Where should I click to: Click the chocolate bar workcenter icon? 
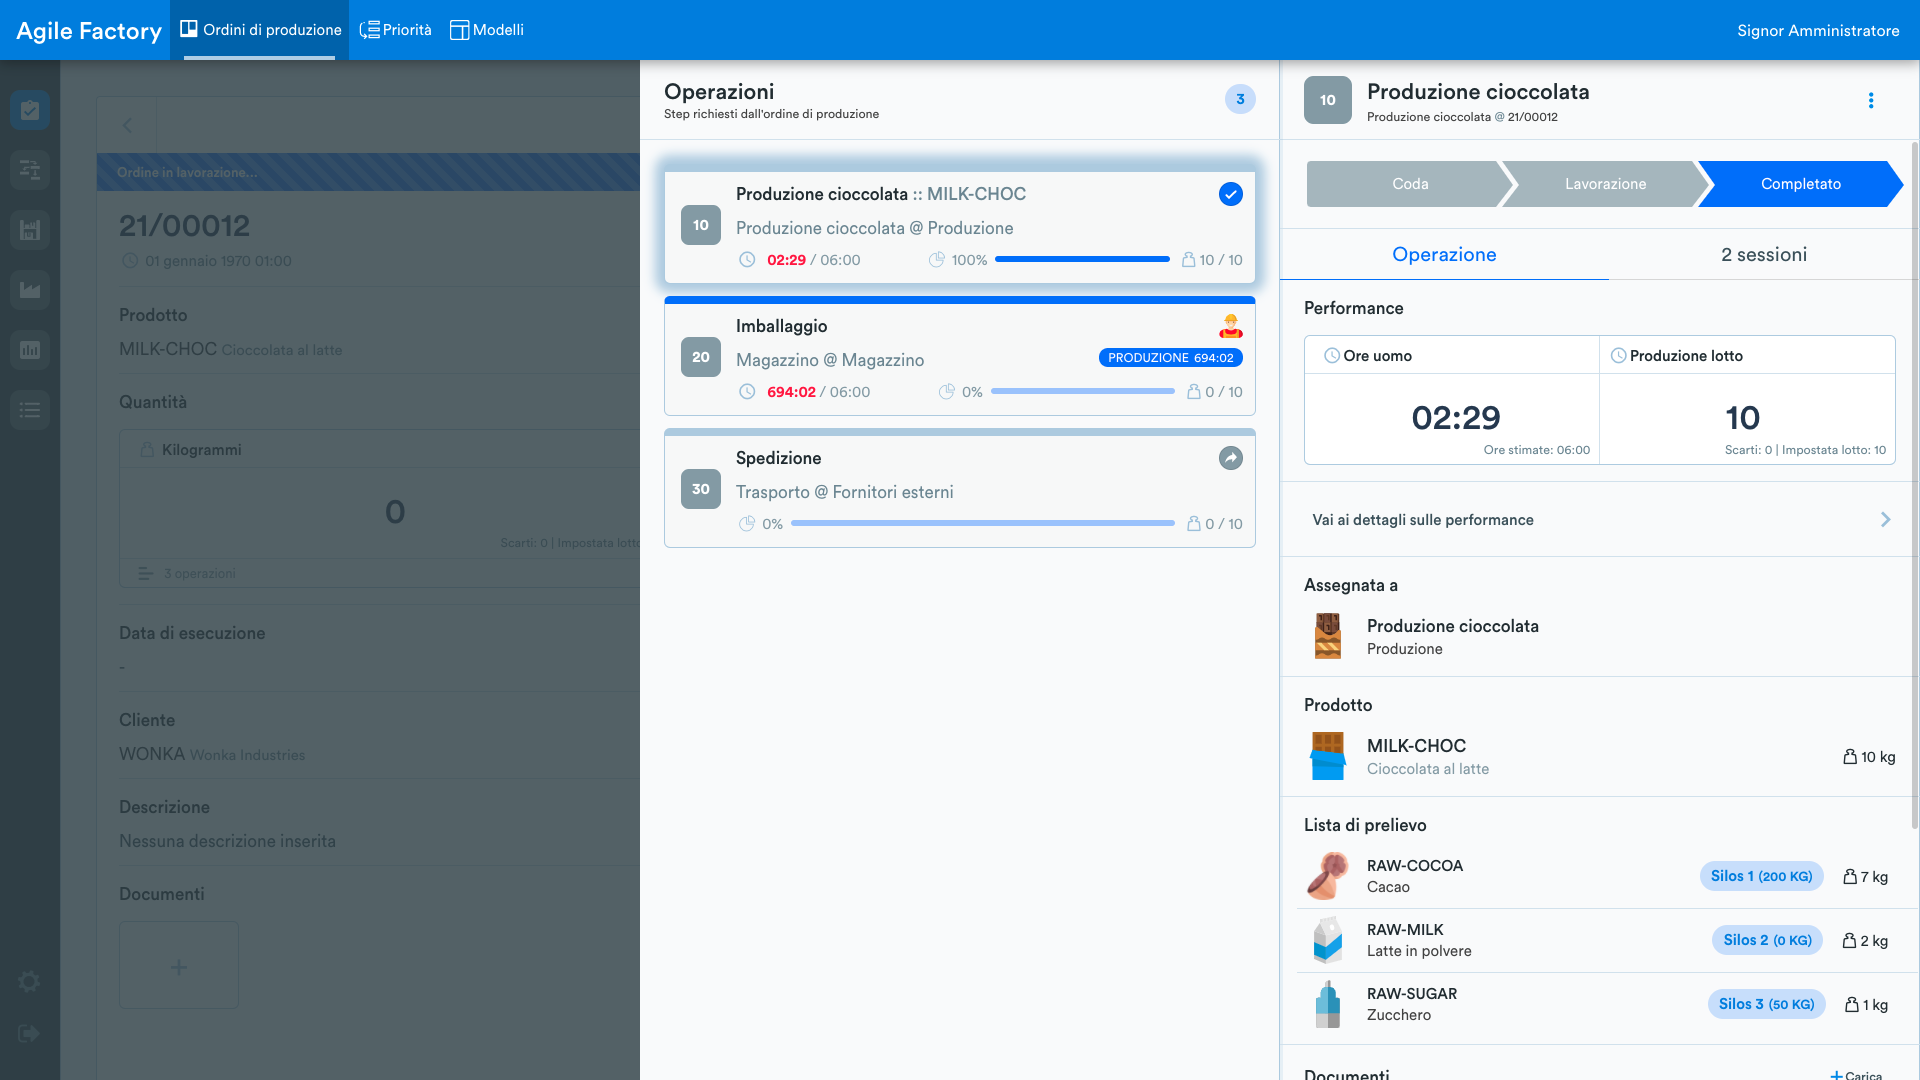[x=1328, y=636]
